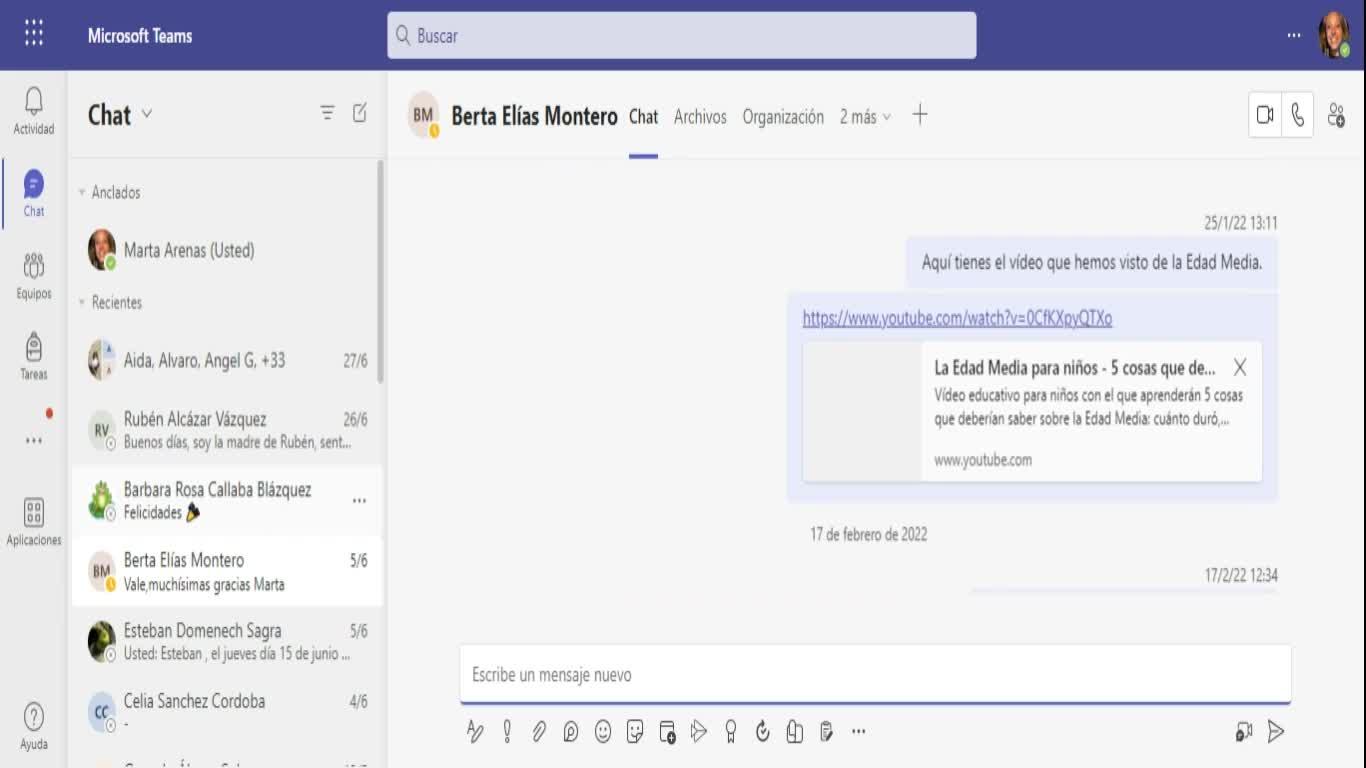Show more apps from the left rail ellipsis
1366x768 pixels.
(x=34, y=440)
